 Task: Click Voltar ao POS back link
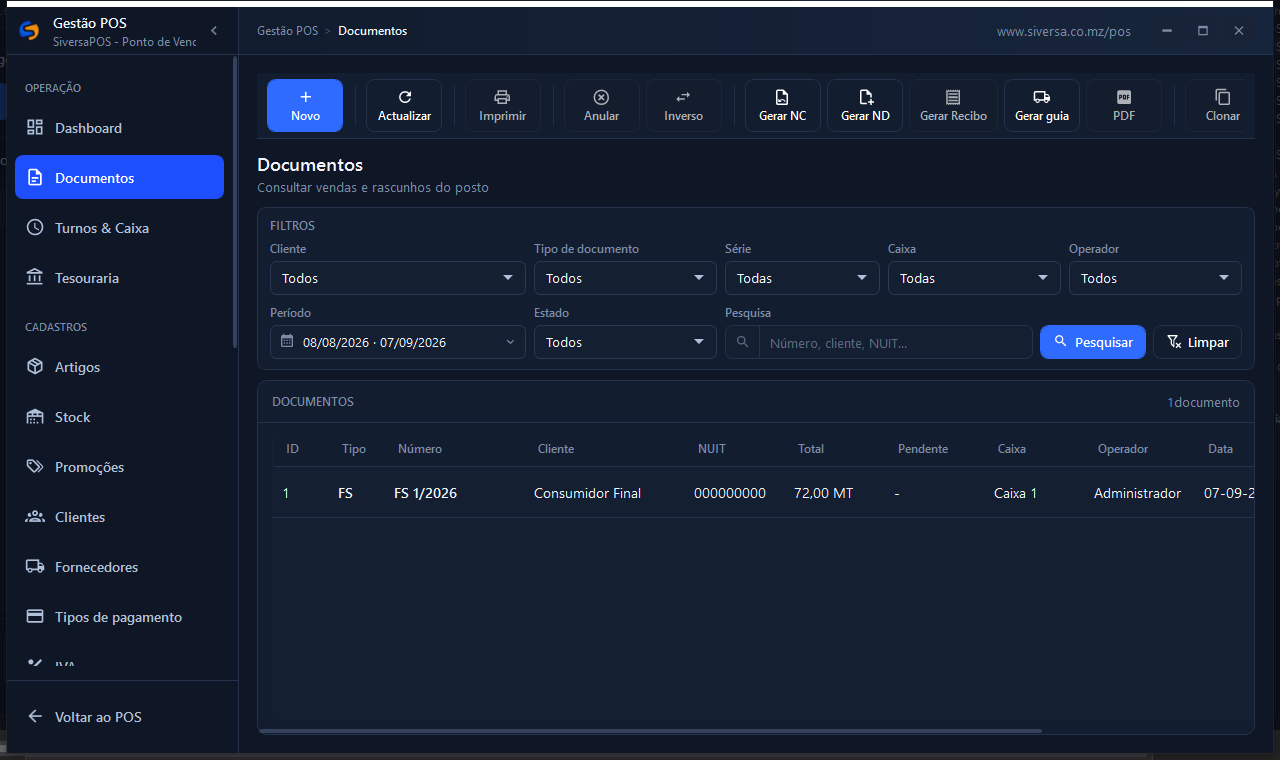(119, 717)
